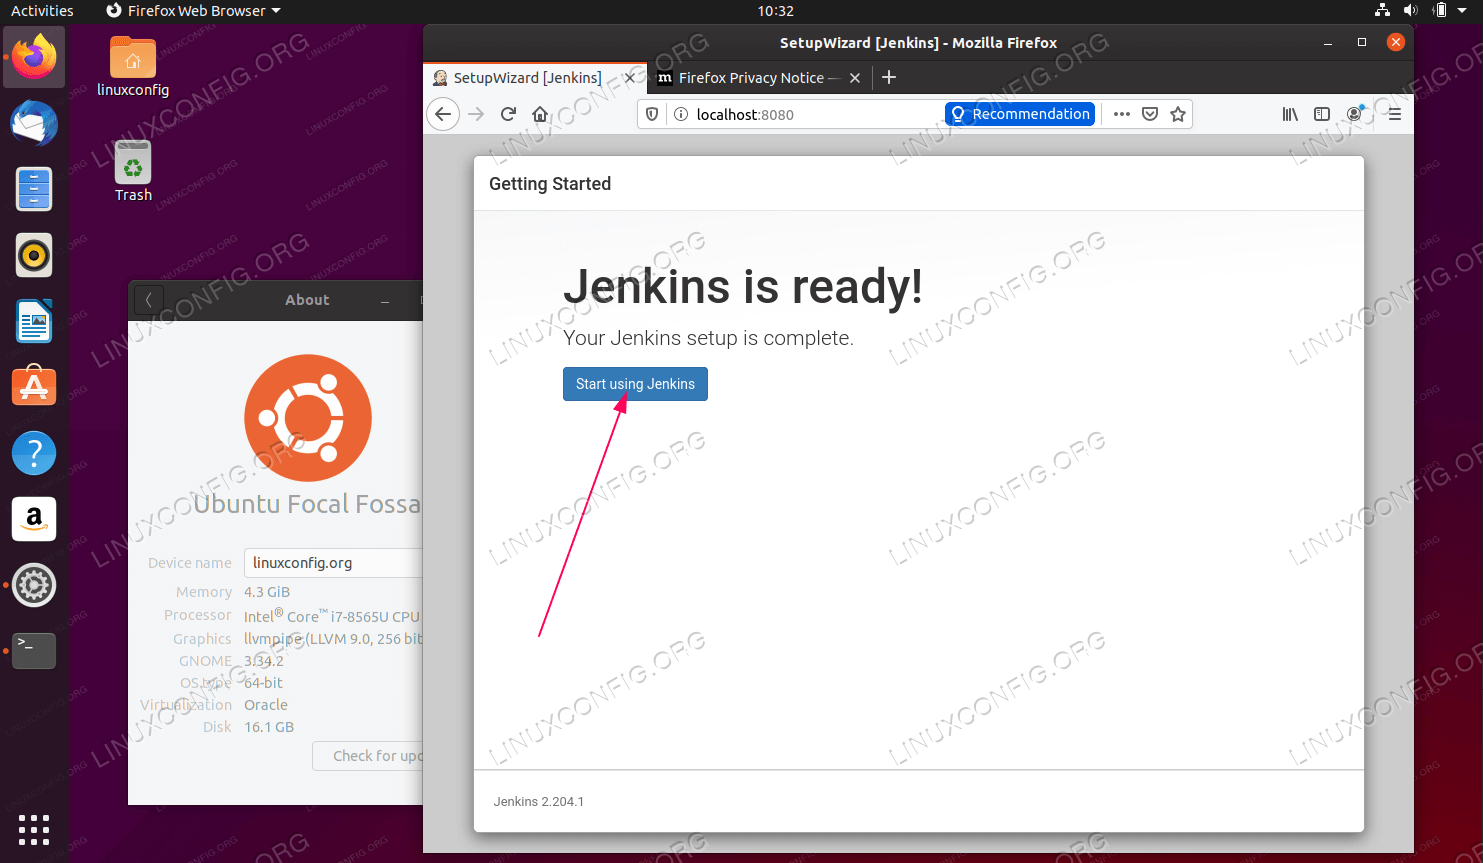This screenshot has width=1483, height=863.
Task: Click the '3.34.2' GNOME version value
Action: (x=264, y=661)
